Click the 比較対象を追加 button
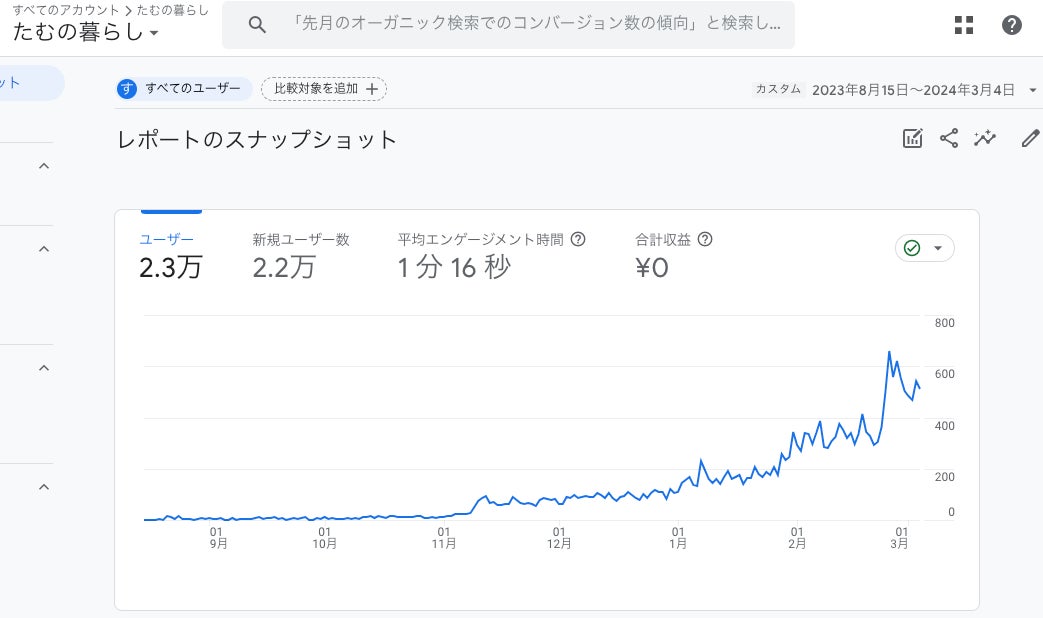1043x618 pixels. [x=324, y=89]
